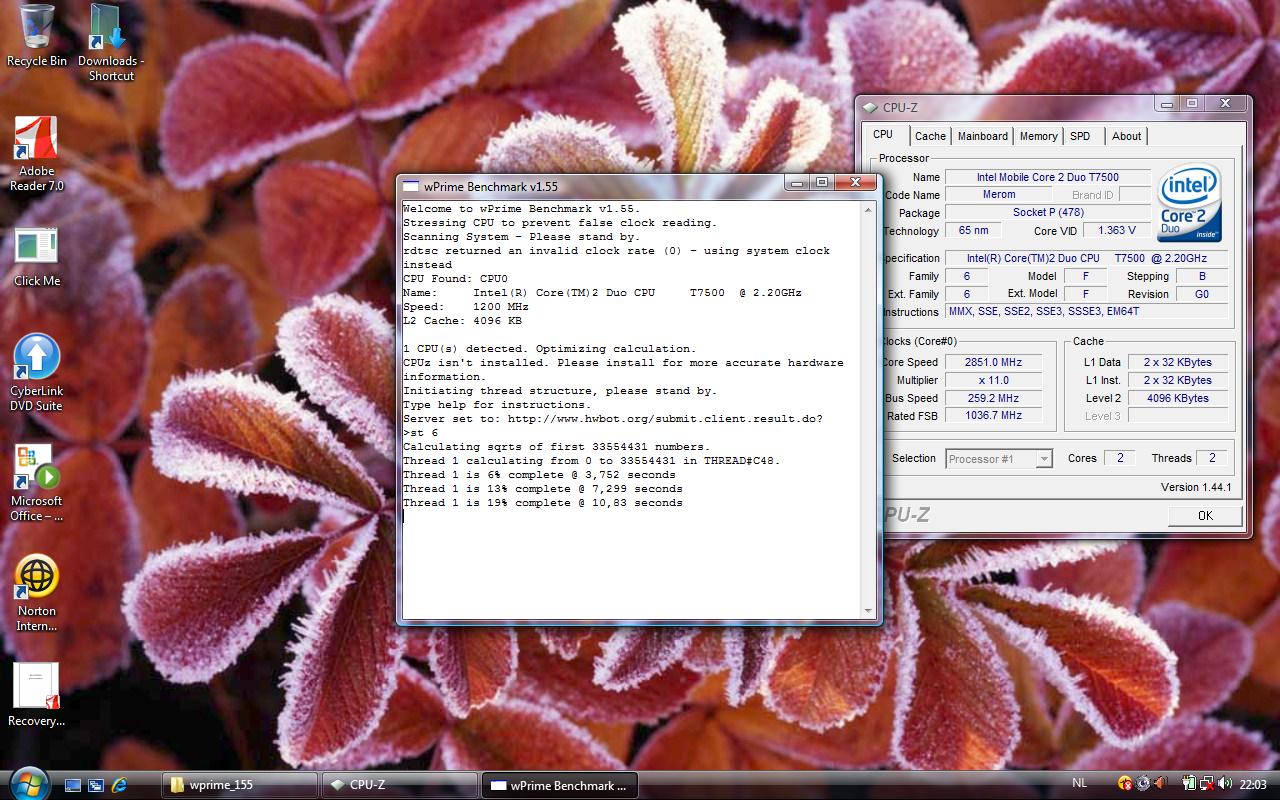The height and width of the screenshot is (800, 1280).
Task: Click the Norton tray icon with red X
Action: [1125, 784]
